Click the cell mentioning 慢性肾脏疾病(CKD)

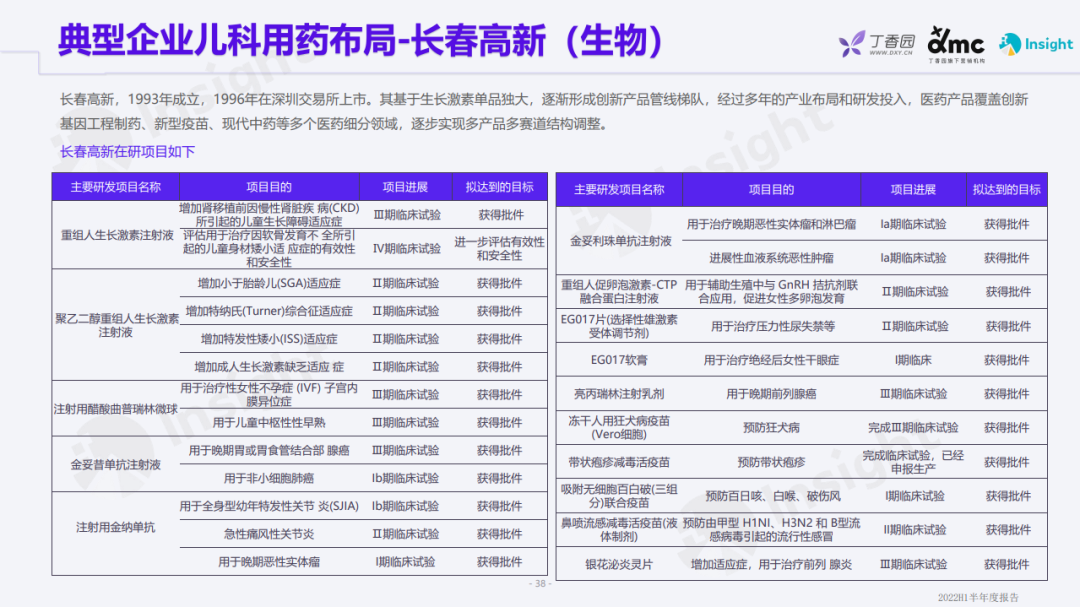coord(269,215)
